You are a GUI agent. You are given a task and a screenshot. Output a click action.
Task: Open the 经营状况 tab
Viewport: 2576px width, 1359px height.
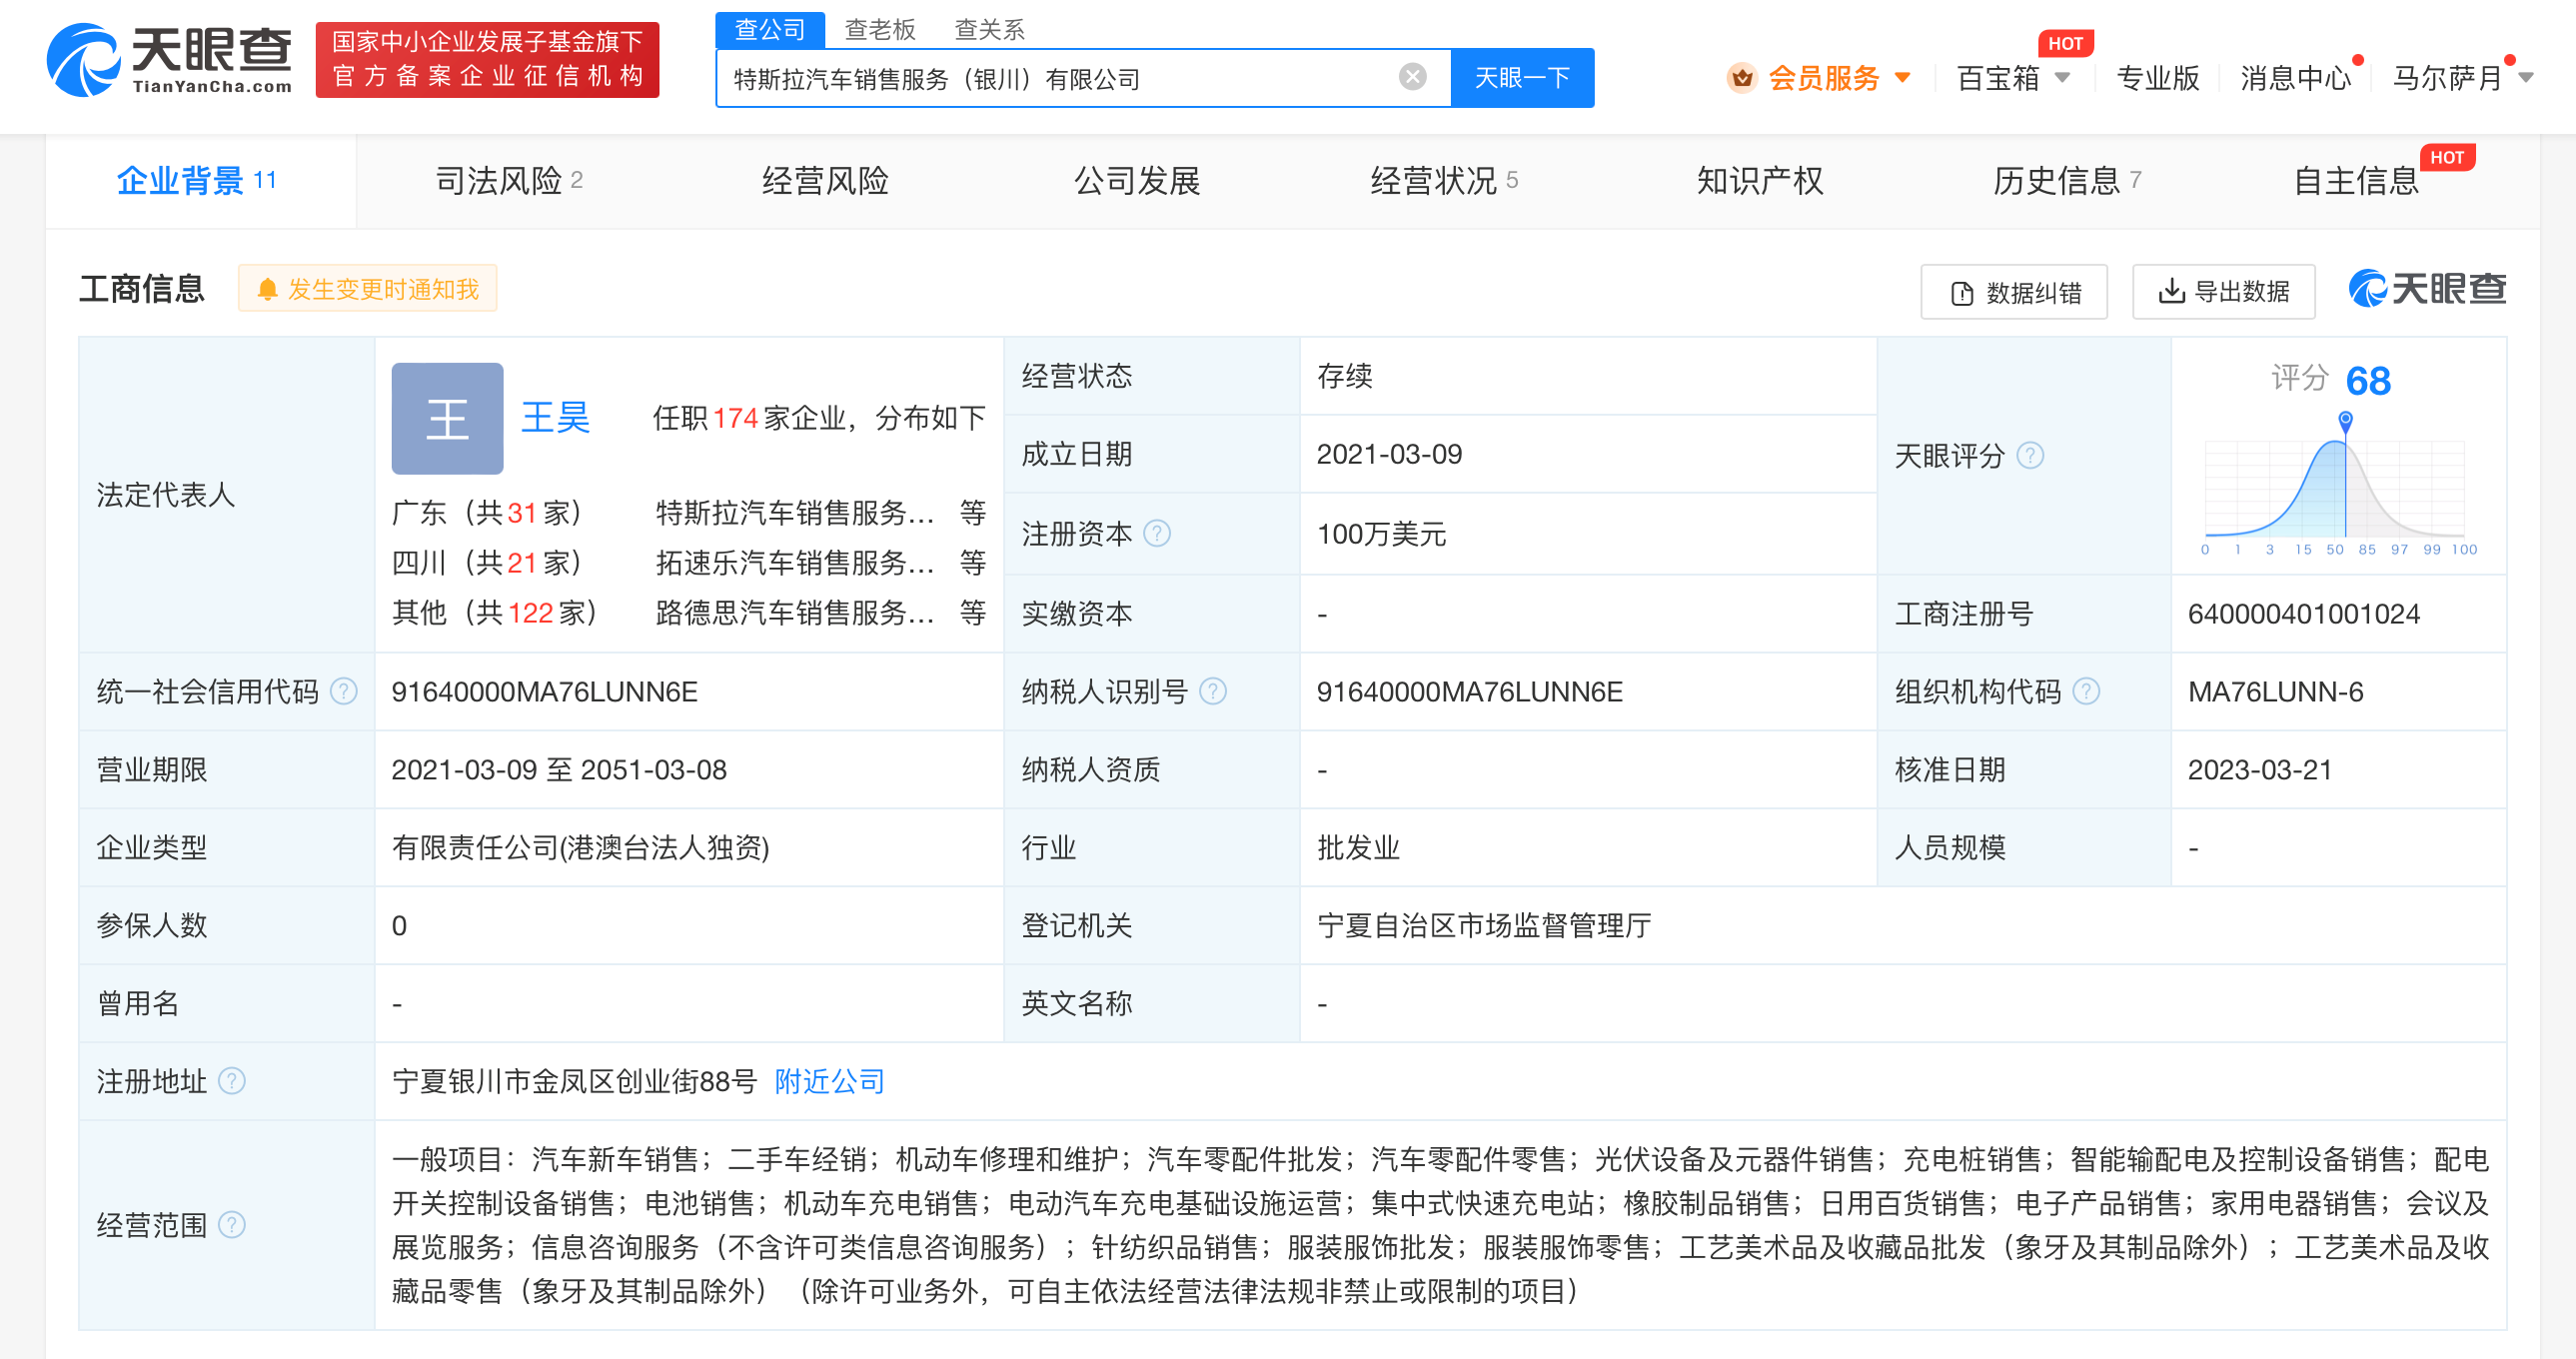1444,181
